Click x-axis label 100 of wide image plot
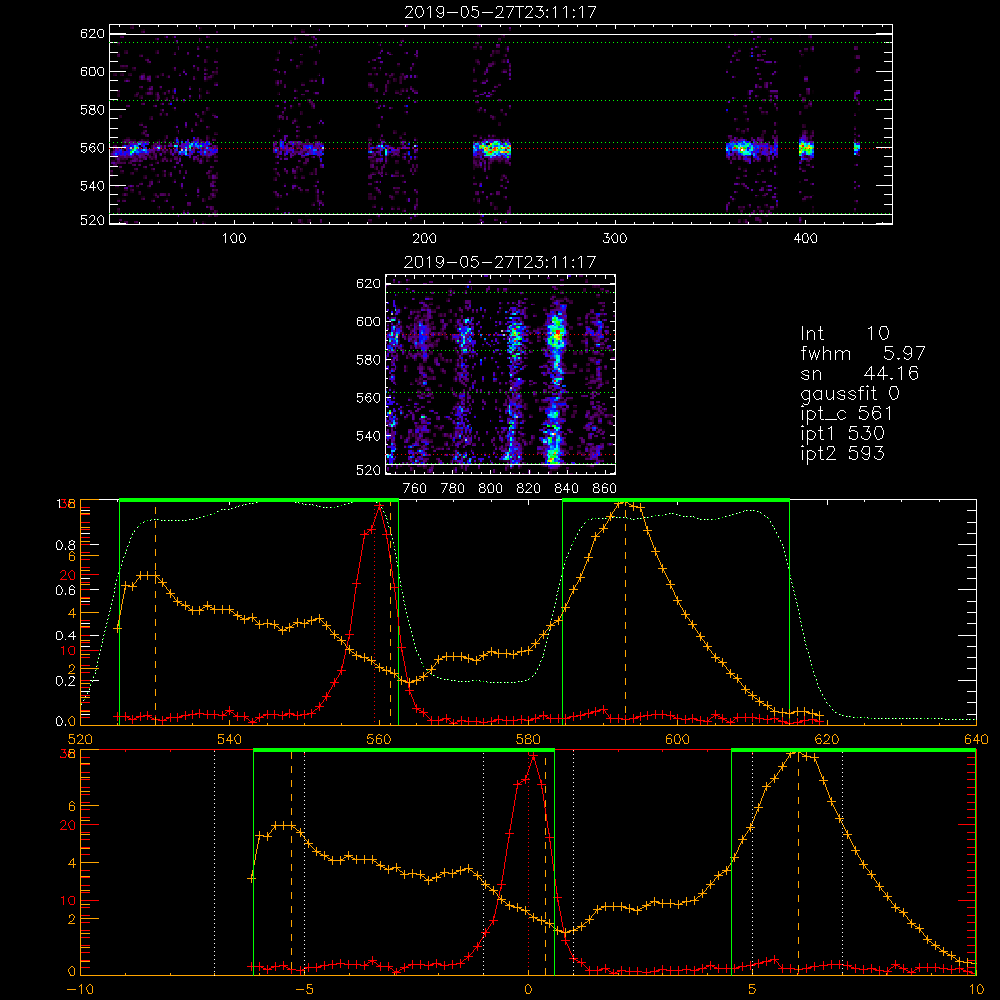1000x1000 pixels. (234, 239)
